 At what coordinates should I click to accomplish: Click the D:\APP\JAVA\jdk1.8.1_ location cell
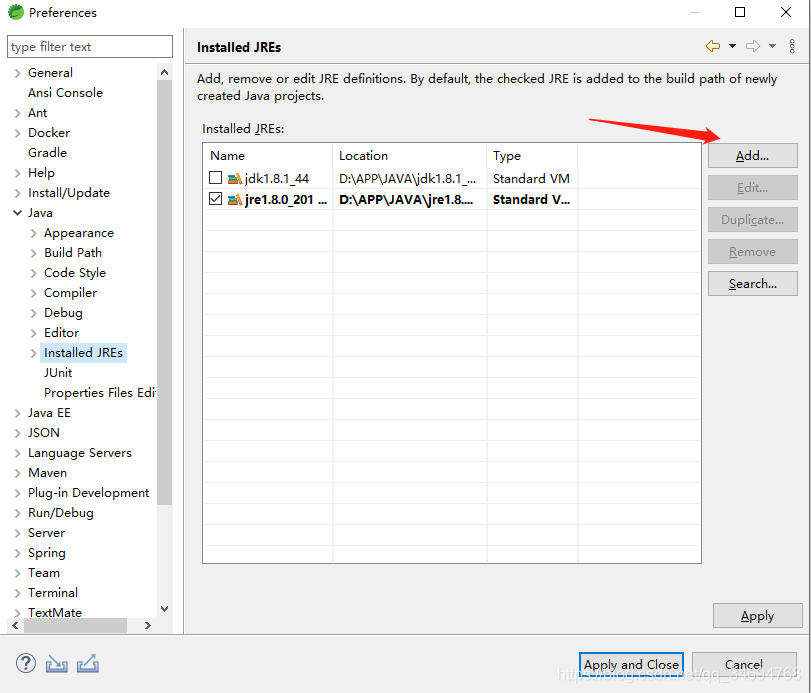408,178
